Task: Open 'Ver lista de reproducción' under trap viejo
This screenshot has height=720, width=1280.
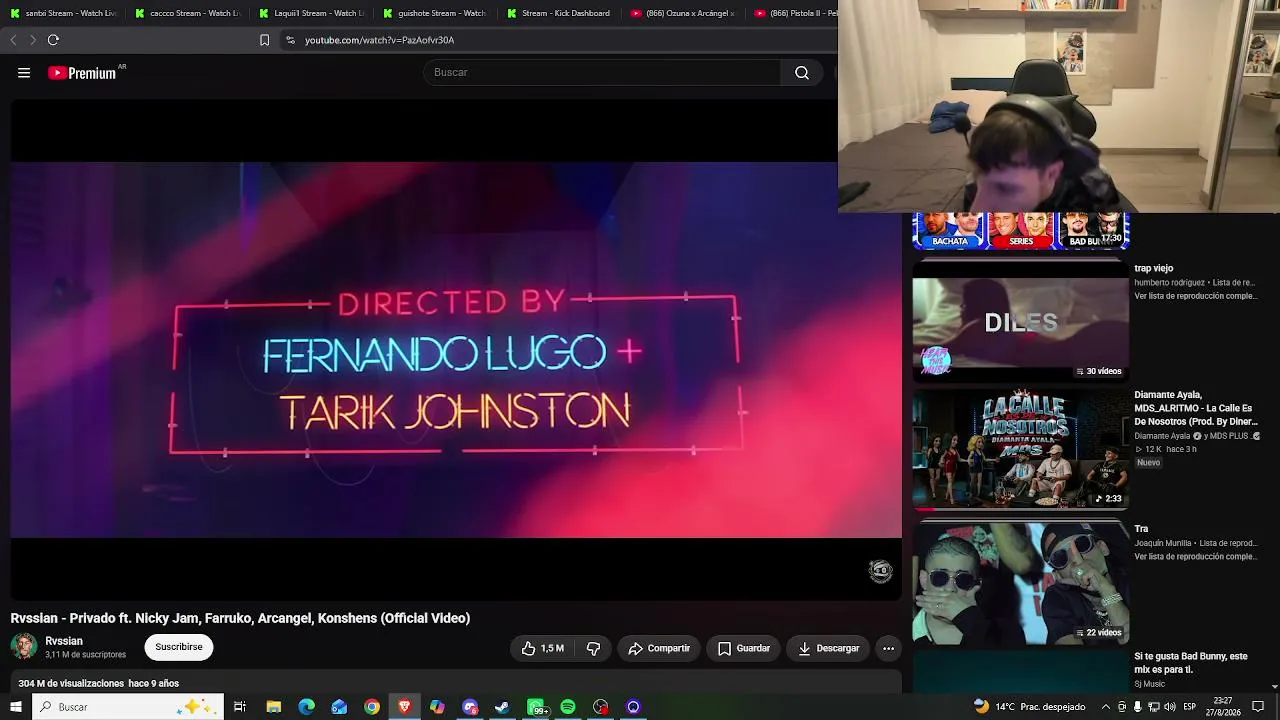Action: (x=1196, y=296)
